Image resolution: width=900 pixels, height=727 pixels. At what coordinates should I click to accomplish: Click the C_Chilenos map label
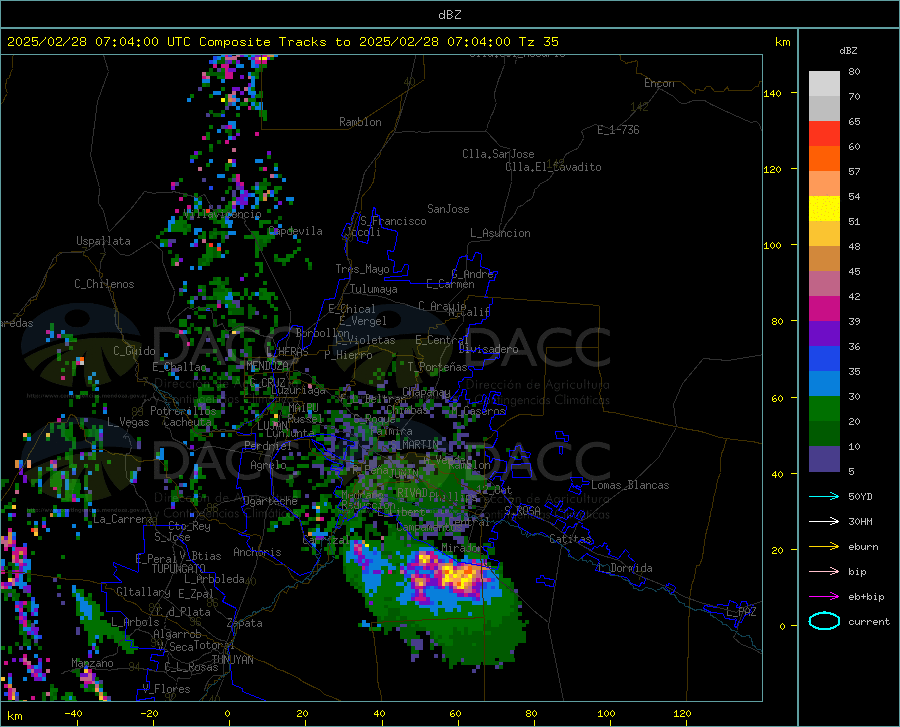[104, 284]
